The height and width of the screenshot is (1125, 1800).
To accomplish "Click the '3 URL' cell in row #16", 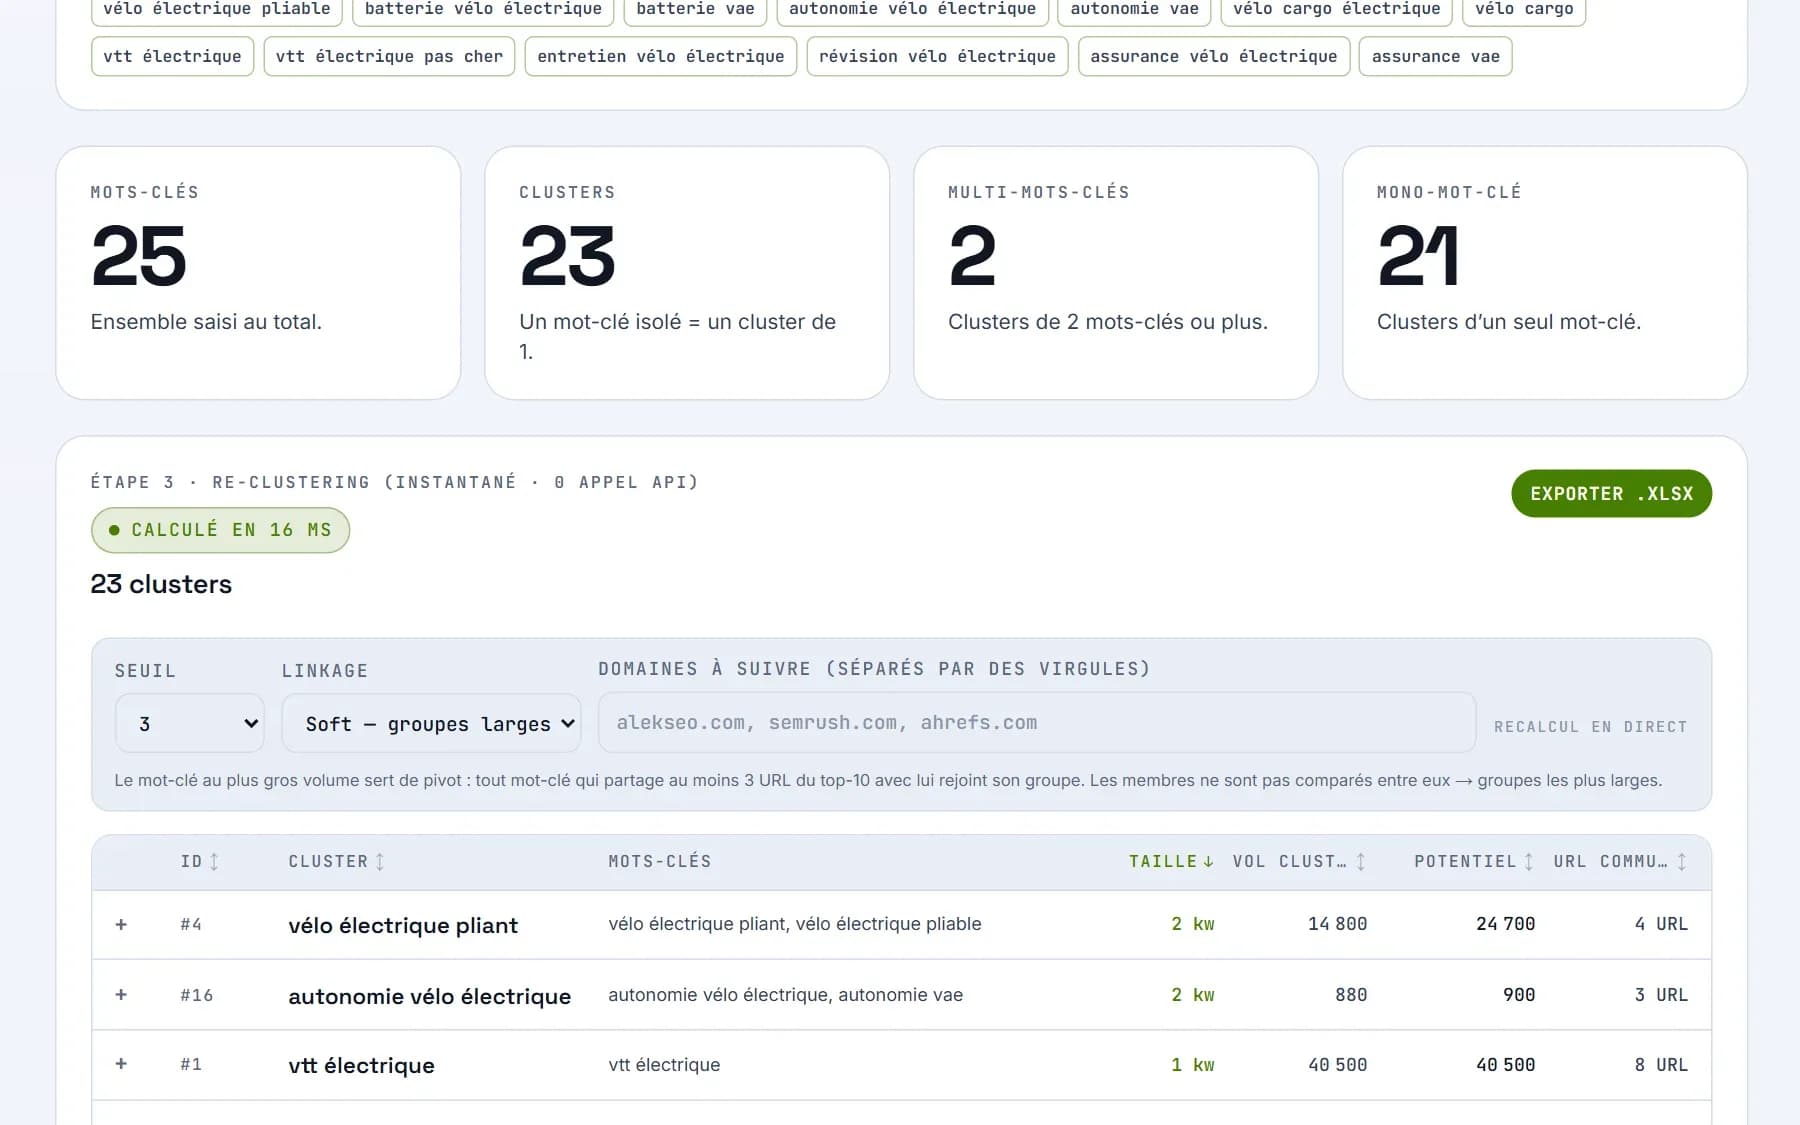I will click(x=1661, y=994).
